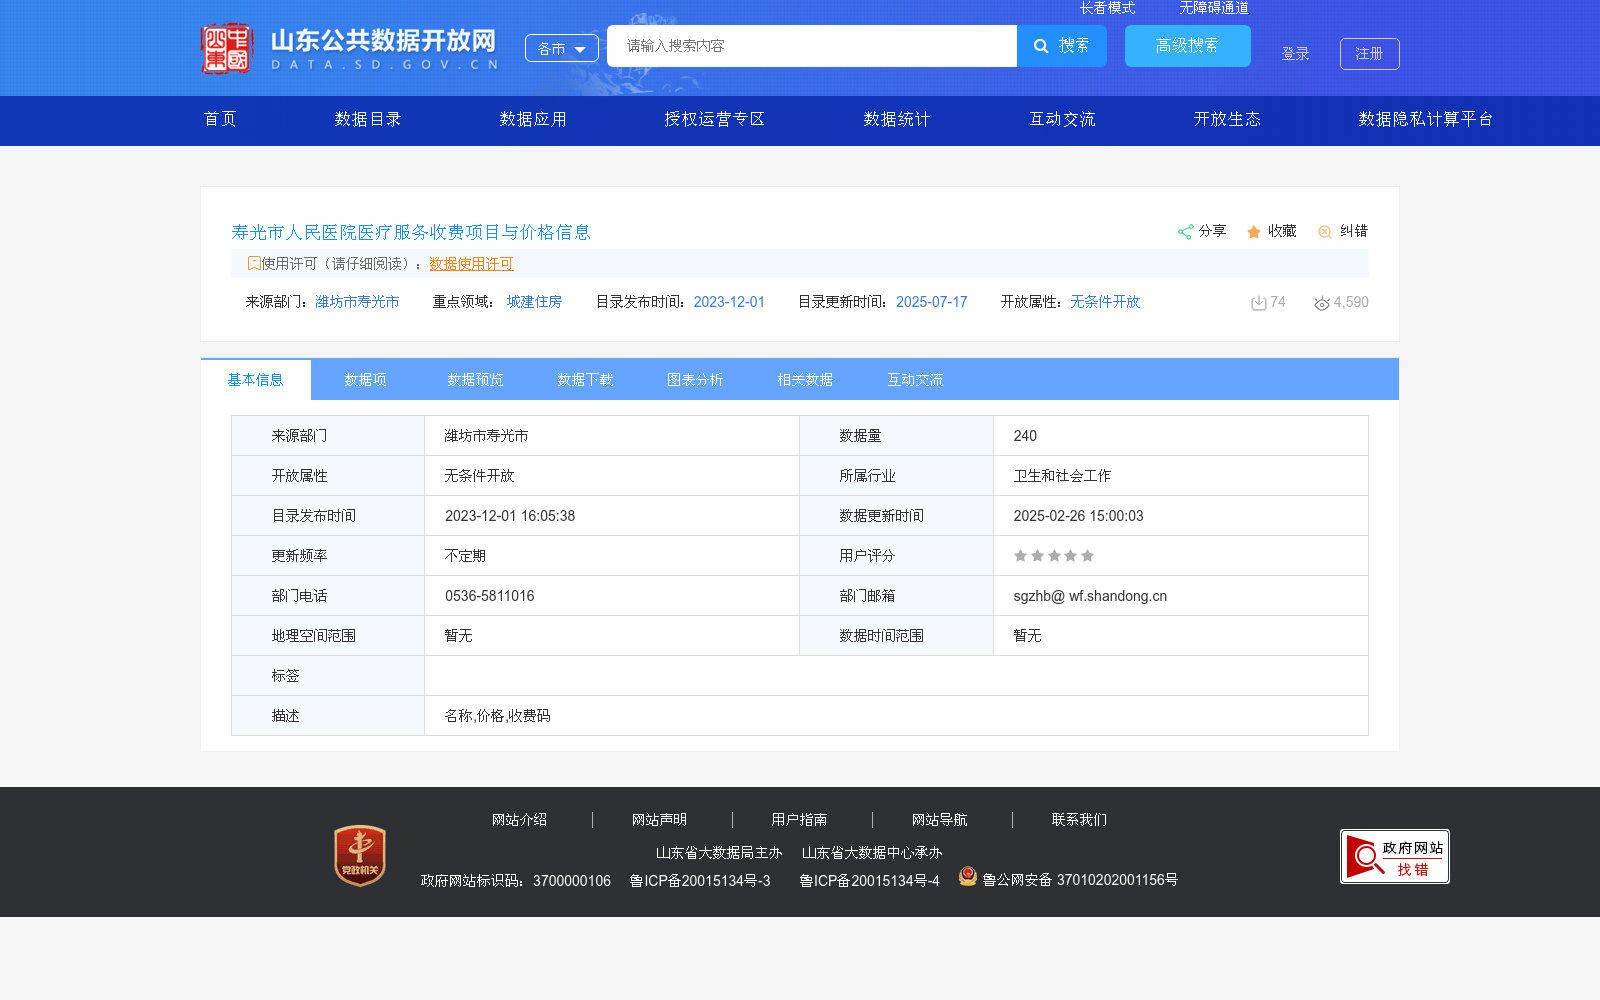This screenshot has width=1600, height=1000.
Task: Click the 政府网站找错 badge in the footer
Action: point(1394,856)
